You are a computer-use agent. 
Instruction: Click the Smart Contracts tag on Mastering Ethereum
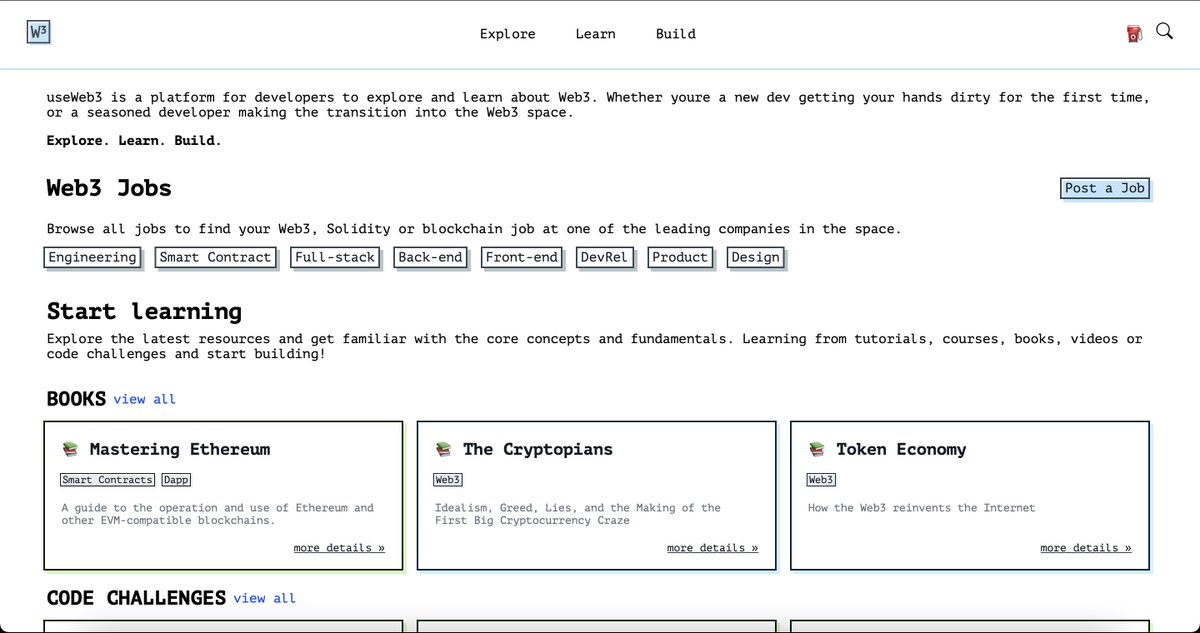108,480
